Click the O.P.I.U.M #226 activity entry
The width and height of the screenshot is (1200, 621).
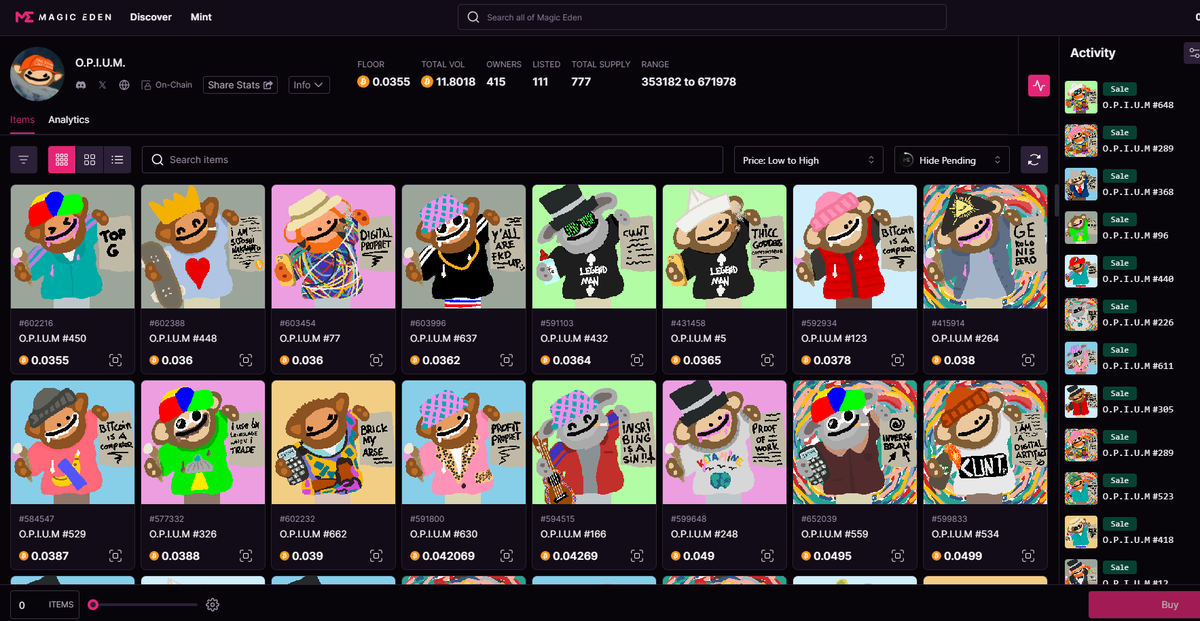pyautogui.click(x=1130, y=315)
